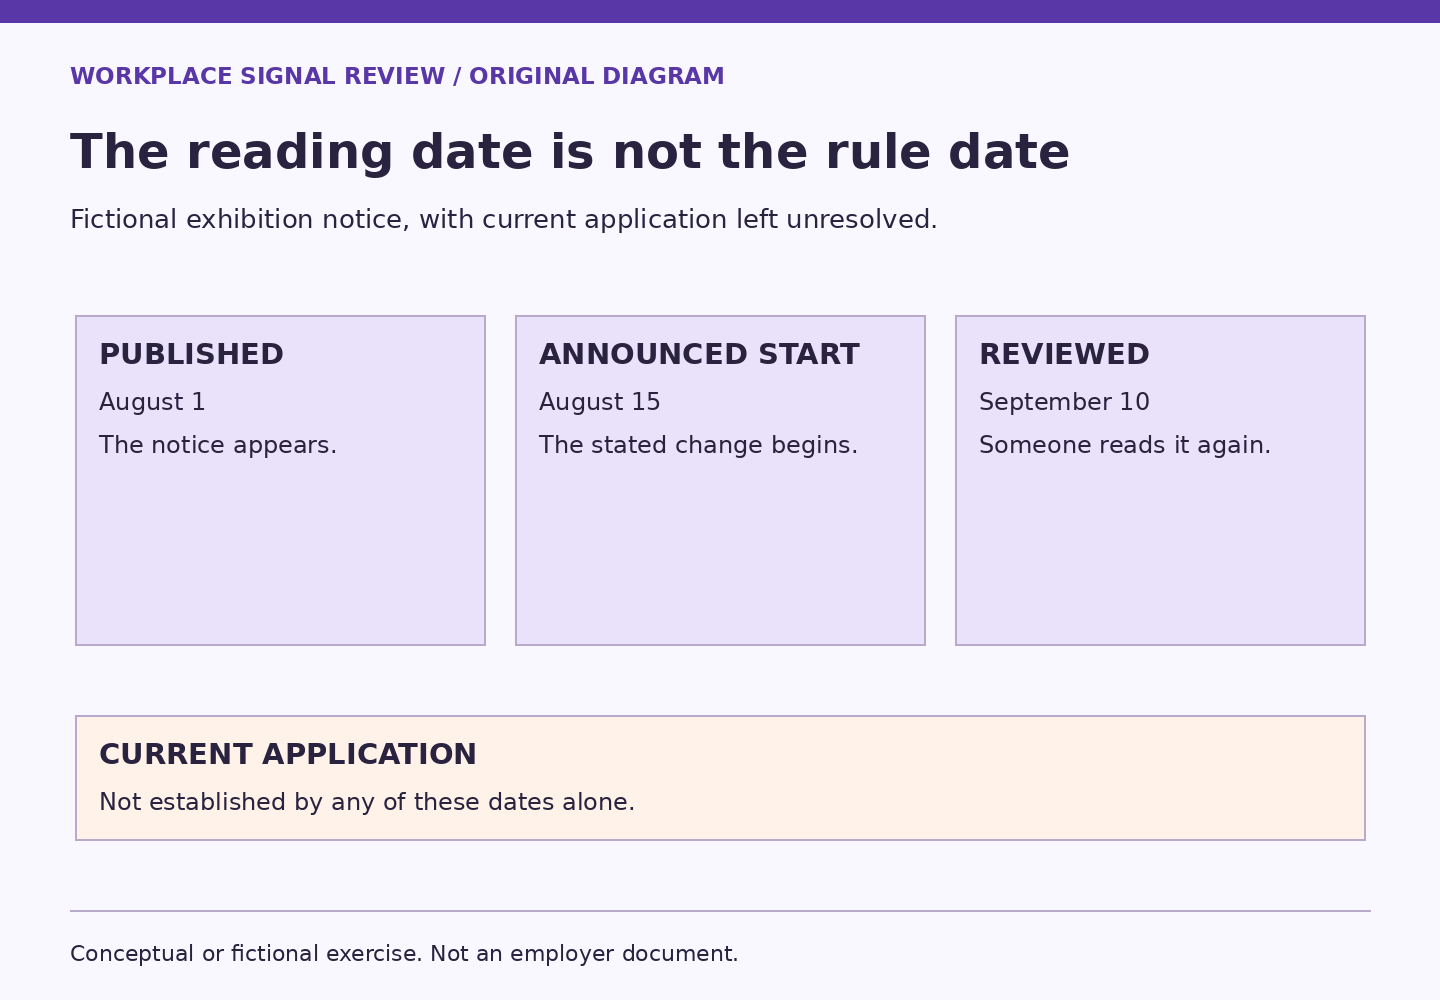Viewport: 1440px width, 1000px height.
Task: Click 'The stated change begins.' text
Action: pos(698,446)
